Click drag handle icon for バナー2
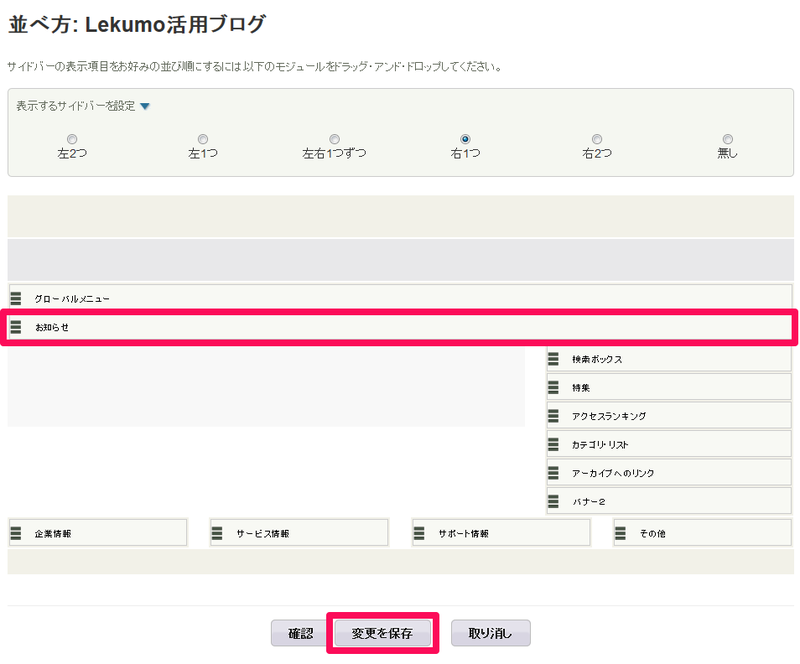Screen dimensions: 800x664 pos(553,502)
